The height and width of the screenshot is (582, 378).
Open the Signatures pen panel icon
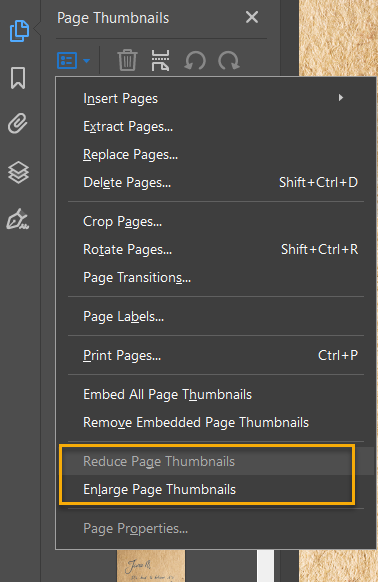pyautogui.click(x=18, y=219)
